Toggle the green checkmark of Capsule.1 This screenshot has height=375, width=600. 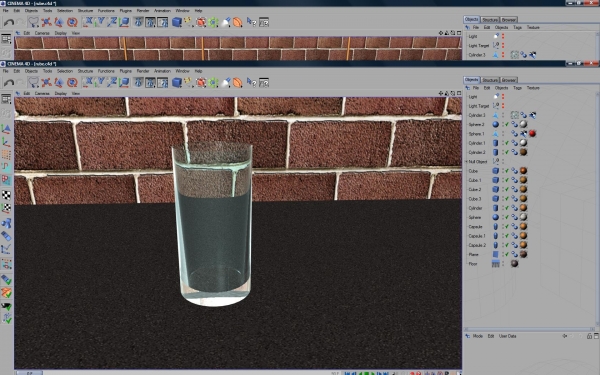pos(507,236)
